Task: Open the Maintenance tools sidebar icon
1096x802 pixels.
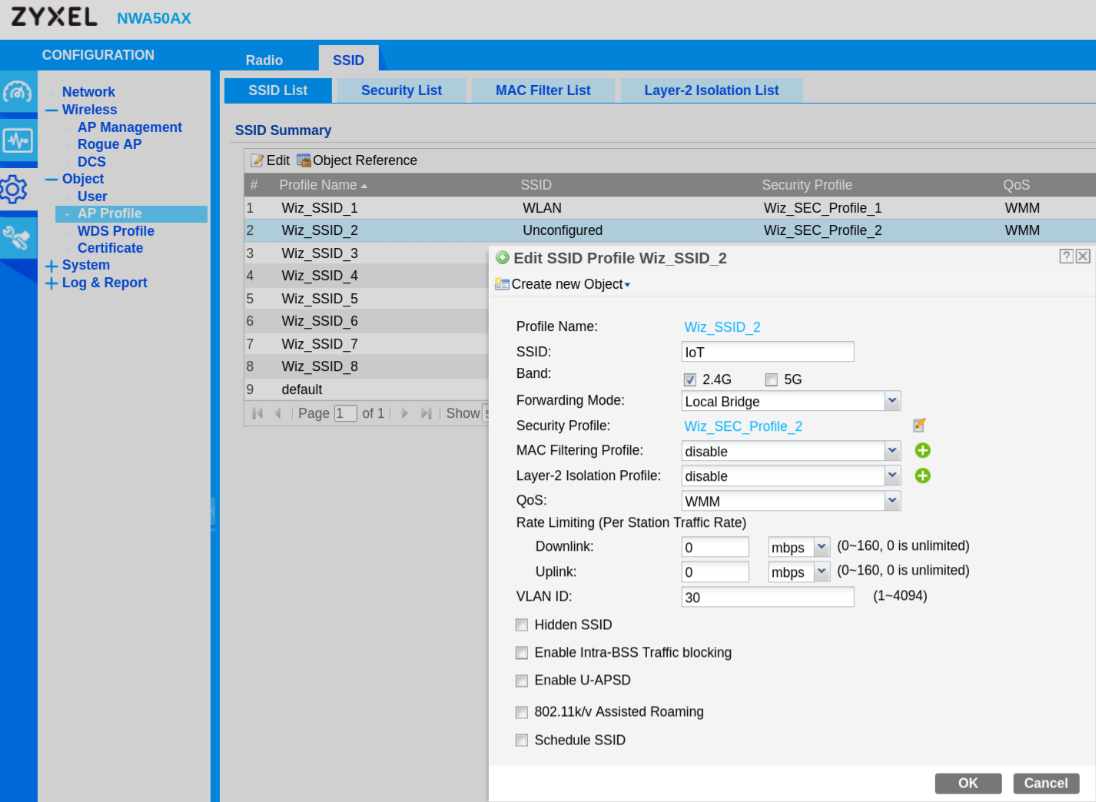Action: pos(17,238)
